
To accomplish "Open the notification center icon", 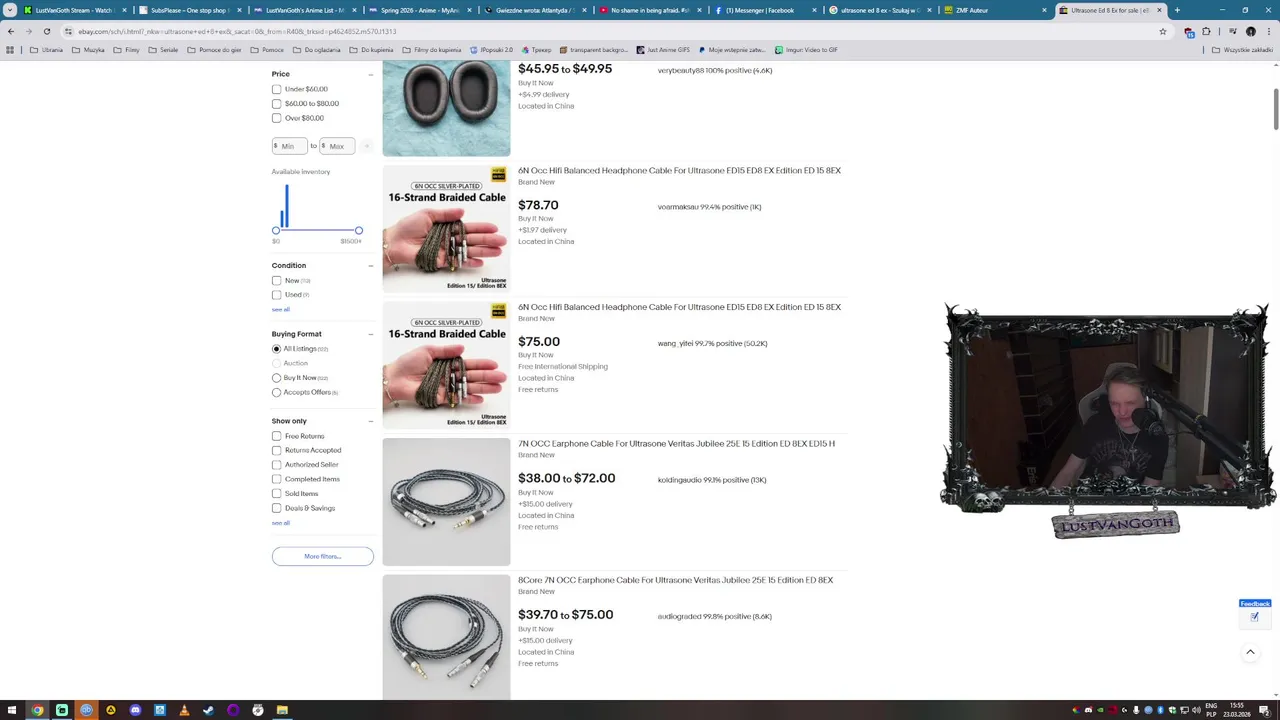I will point(1263,710).
